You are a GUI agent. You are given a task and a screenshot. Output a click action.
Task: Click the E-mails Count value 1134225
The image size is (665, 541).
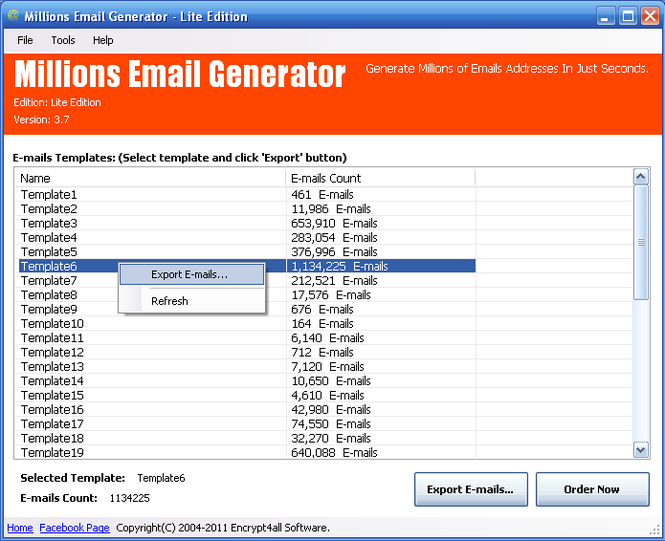tap(130, 498)
